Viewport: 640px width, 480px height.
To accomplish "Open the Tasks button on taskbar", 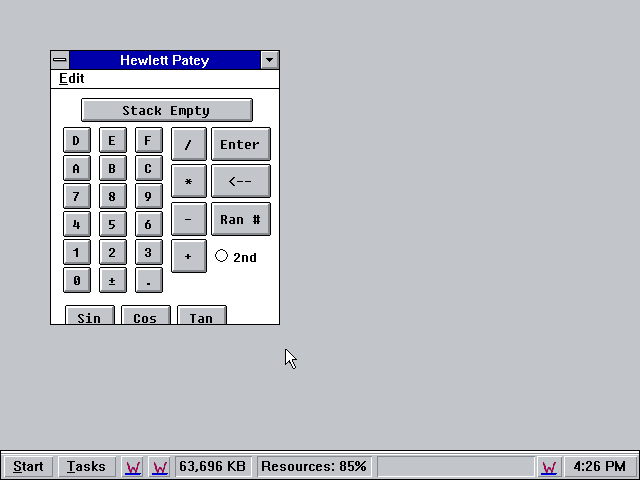I will [87, 466].
